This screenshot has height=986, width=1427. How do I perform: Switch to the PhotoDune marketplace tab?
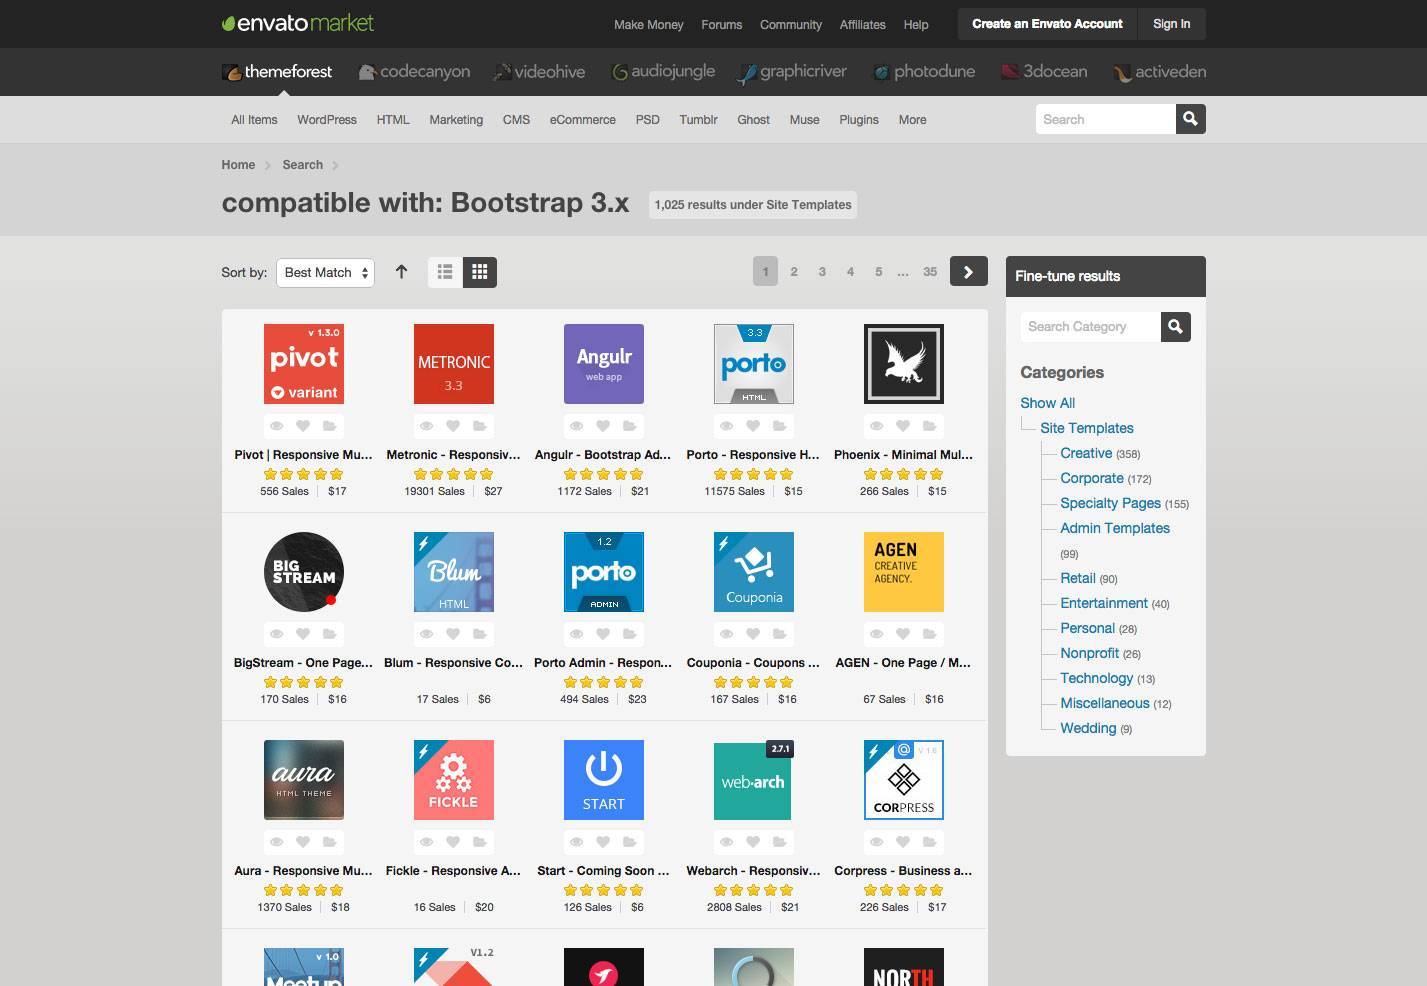[x=923, y=72]
